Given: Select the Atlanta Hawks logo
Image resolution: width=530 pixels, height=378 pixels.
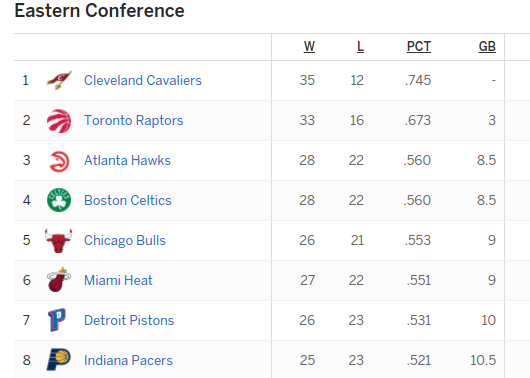Looking at the screenshot, I should [x=59, y=161].
